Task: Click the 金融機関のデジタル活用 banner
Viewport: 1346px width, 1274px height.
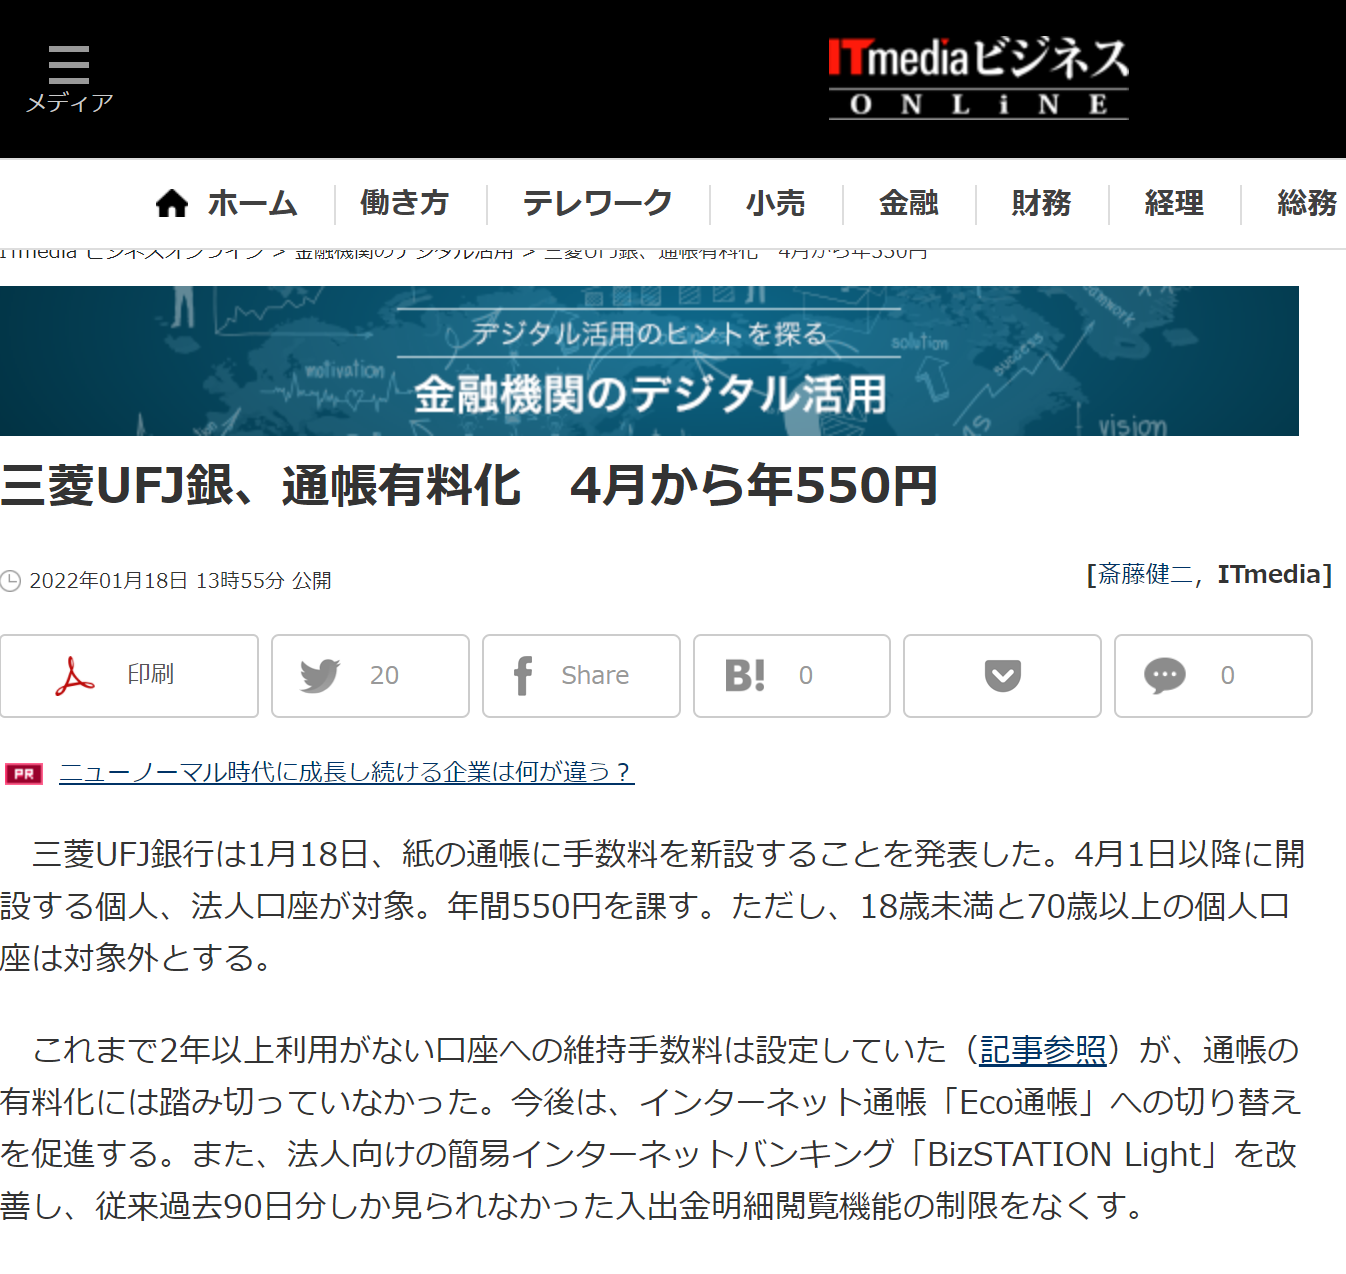Action: (649, 361)
